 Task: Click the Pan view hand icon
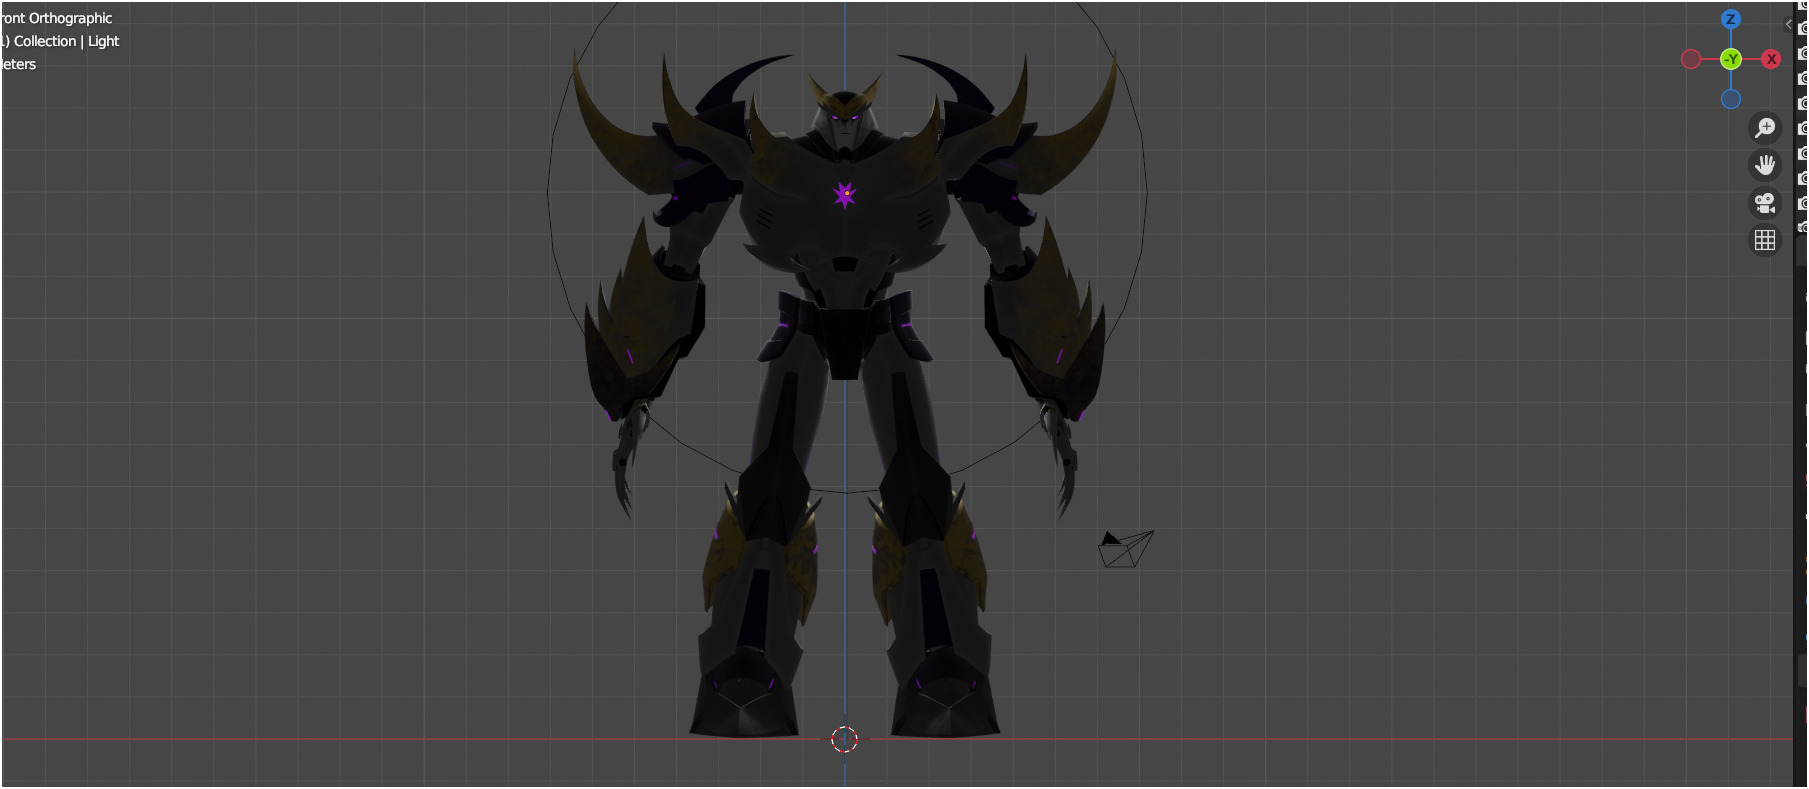[x=1765, y=165]
